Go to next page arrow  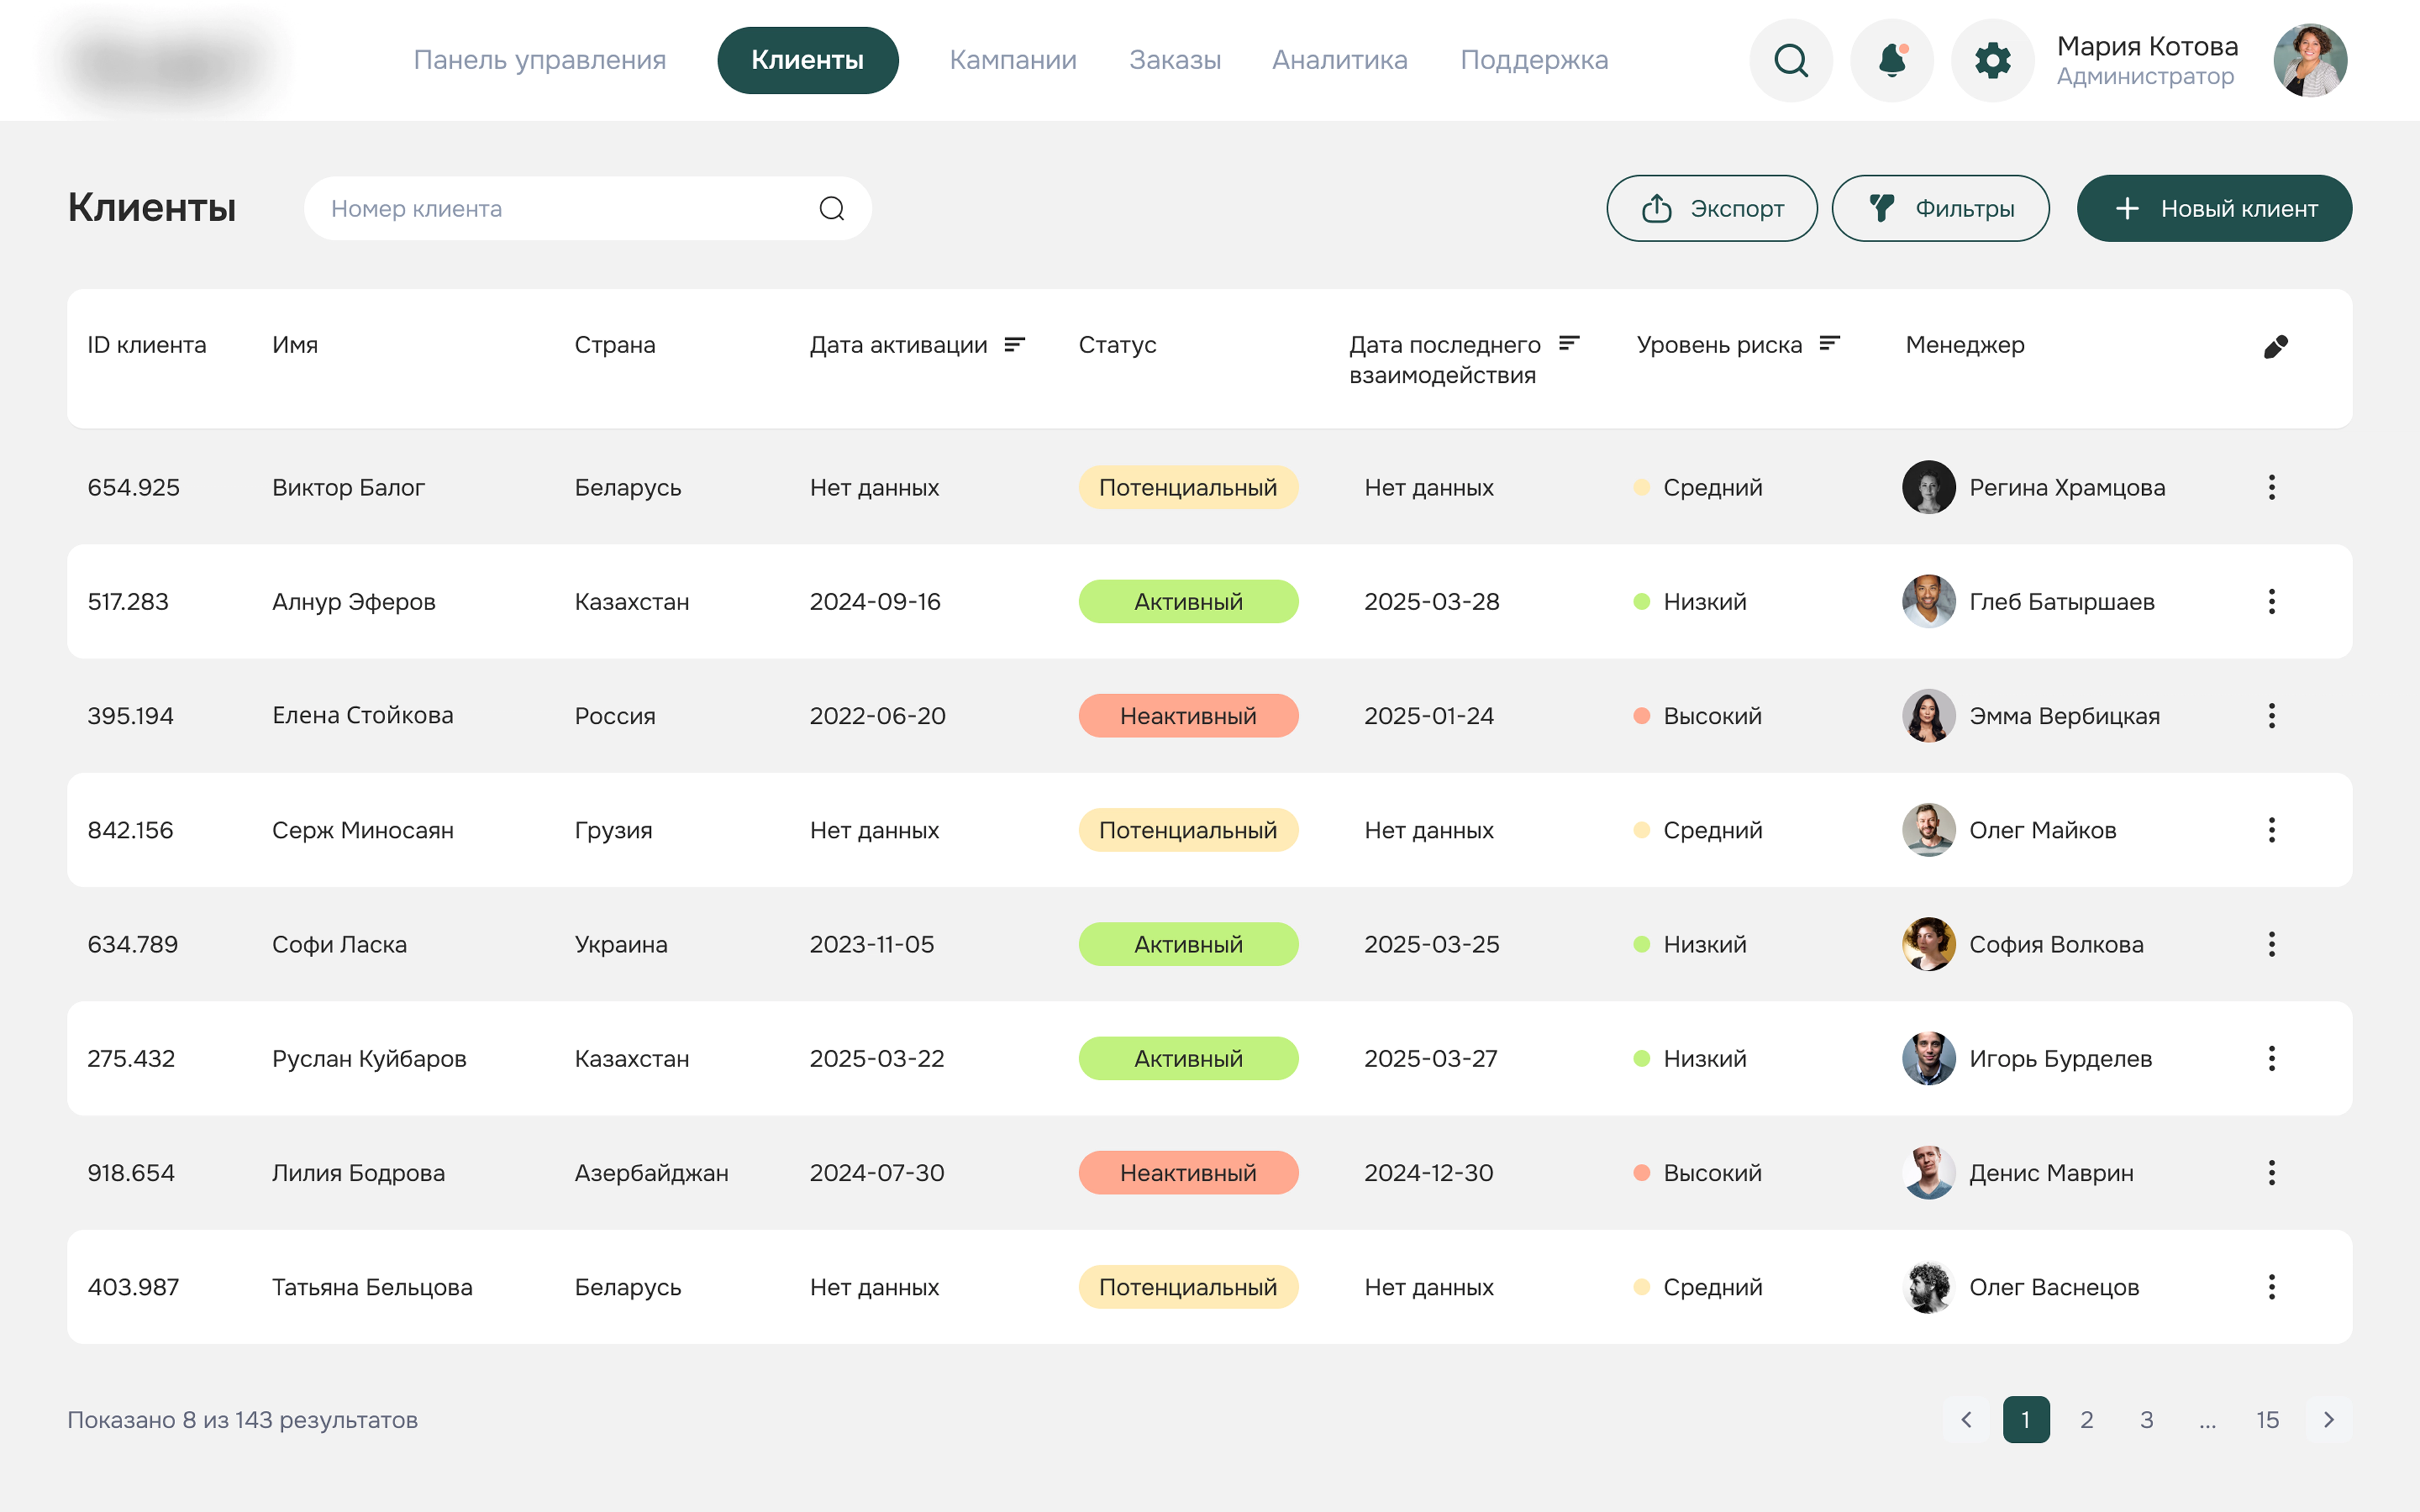[2328, 1419]
